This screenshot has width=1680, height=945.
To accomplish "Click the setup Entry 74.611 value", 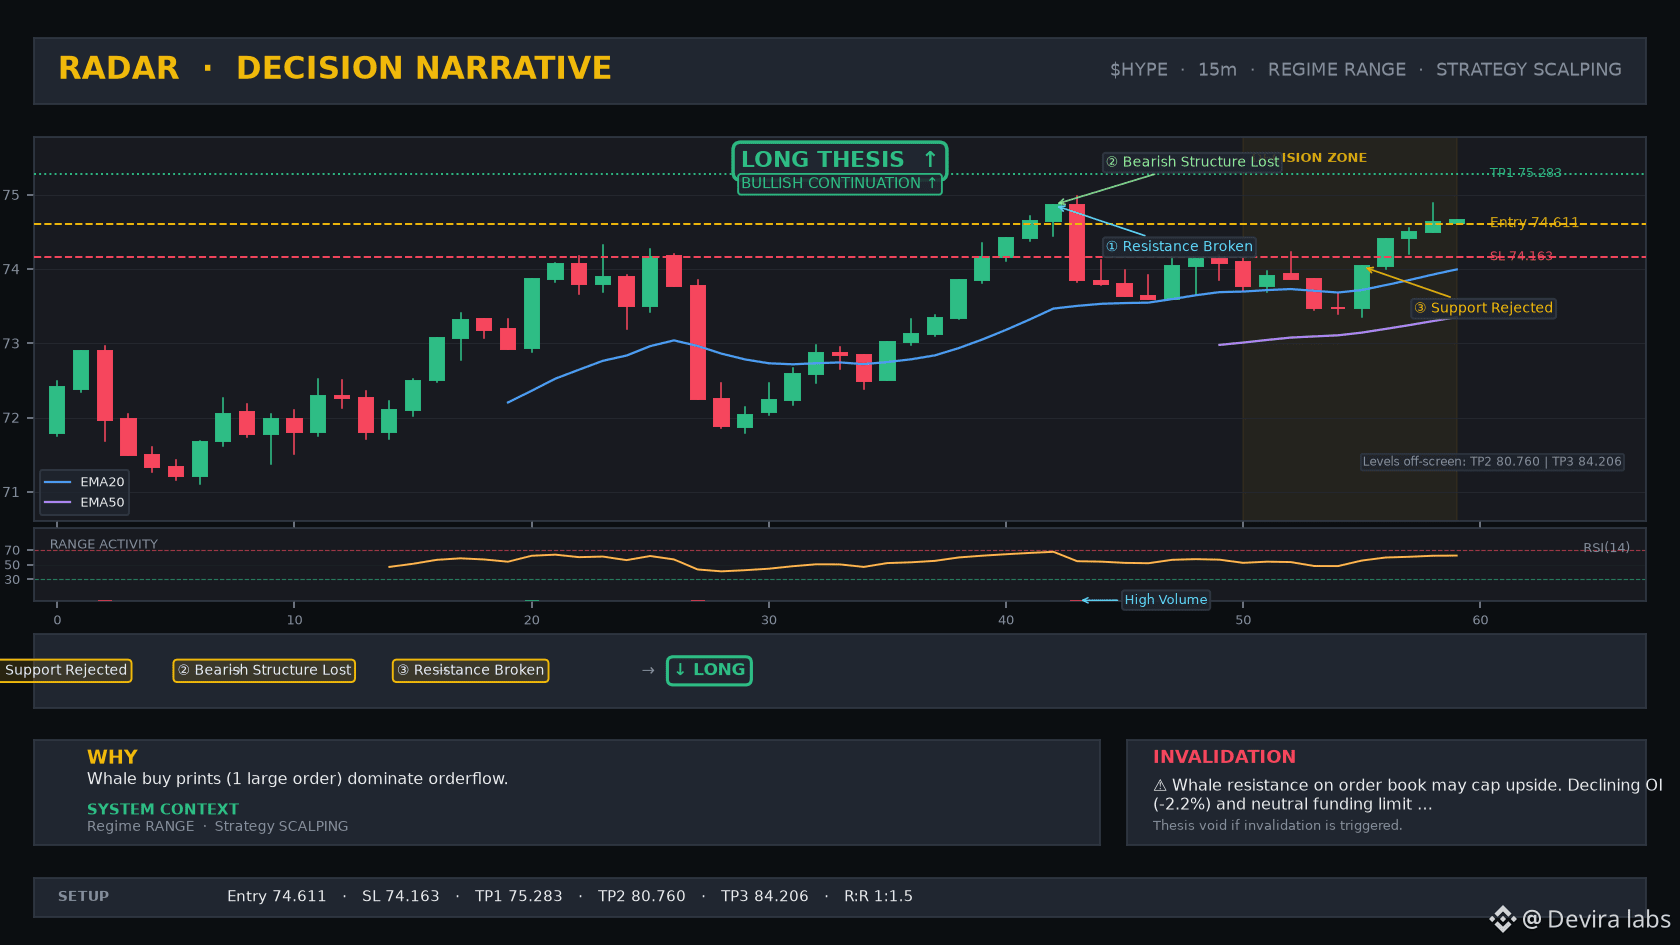I will pyautogui.click(x=276, y=896).
